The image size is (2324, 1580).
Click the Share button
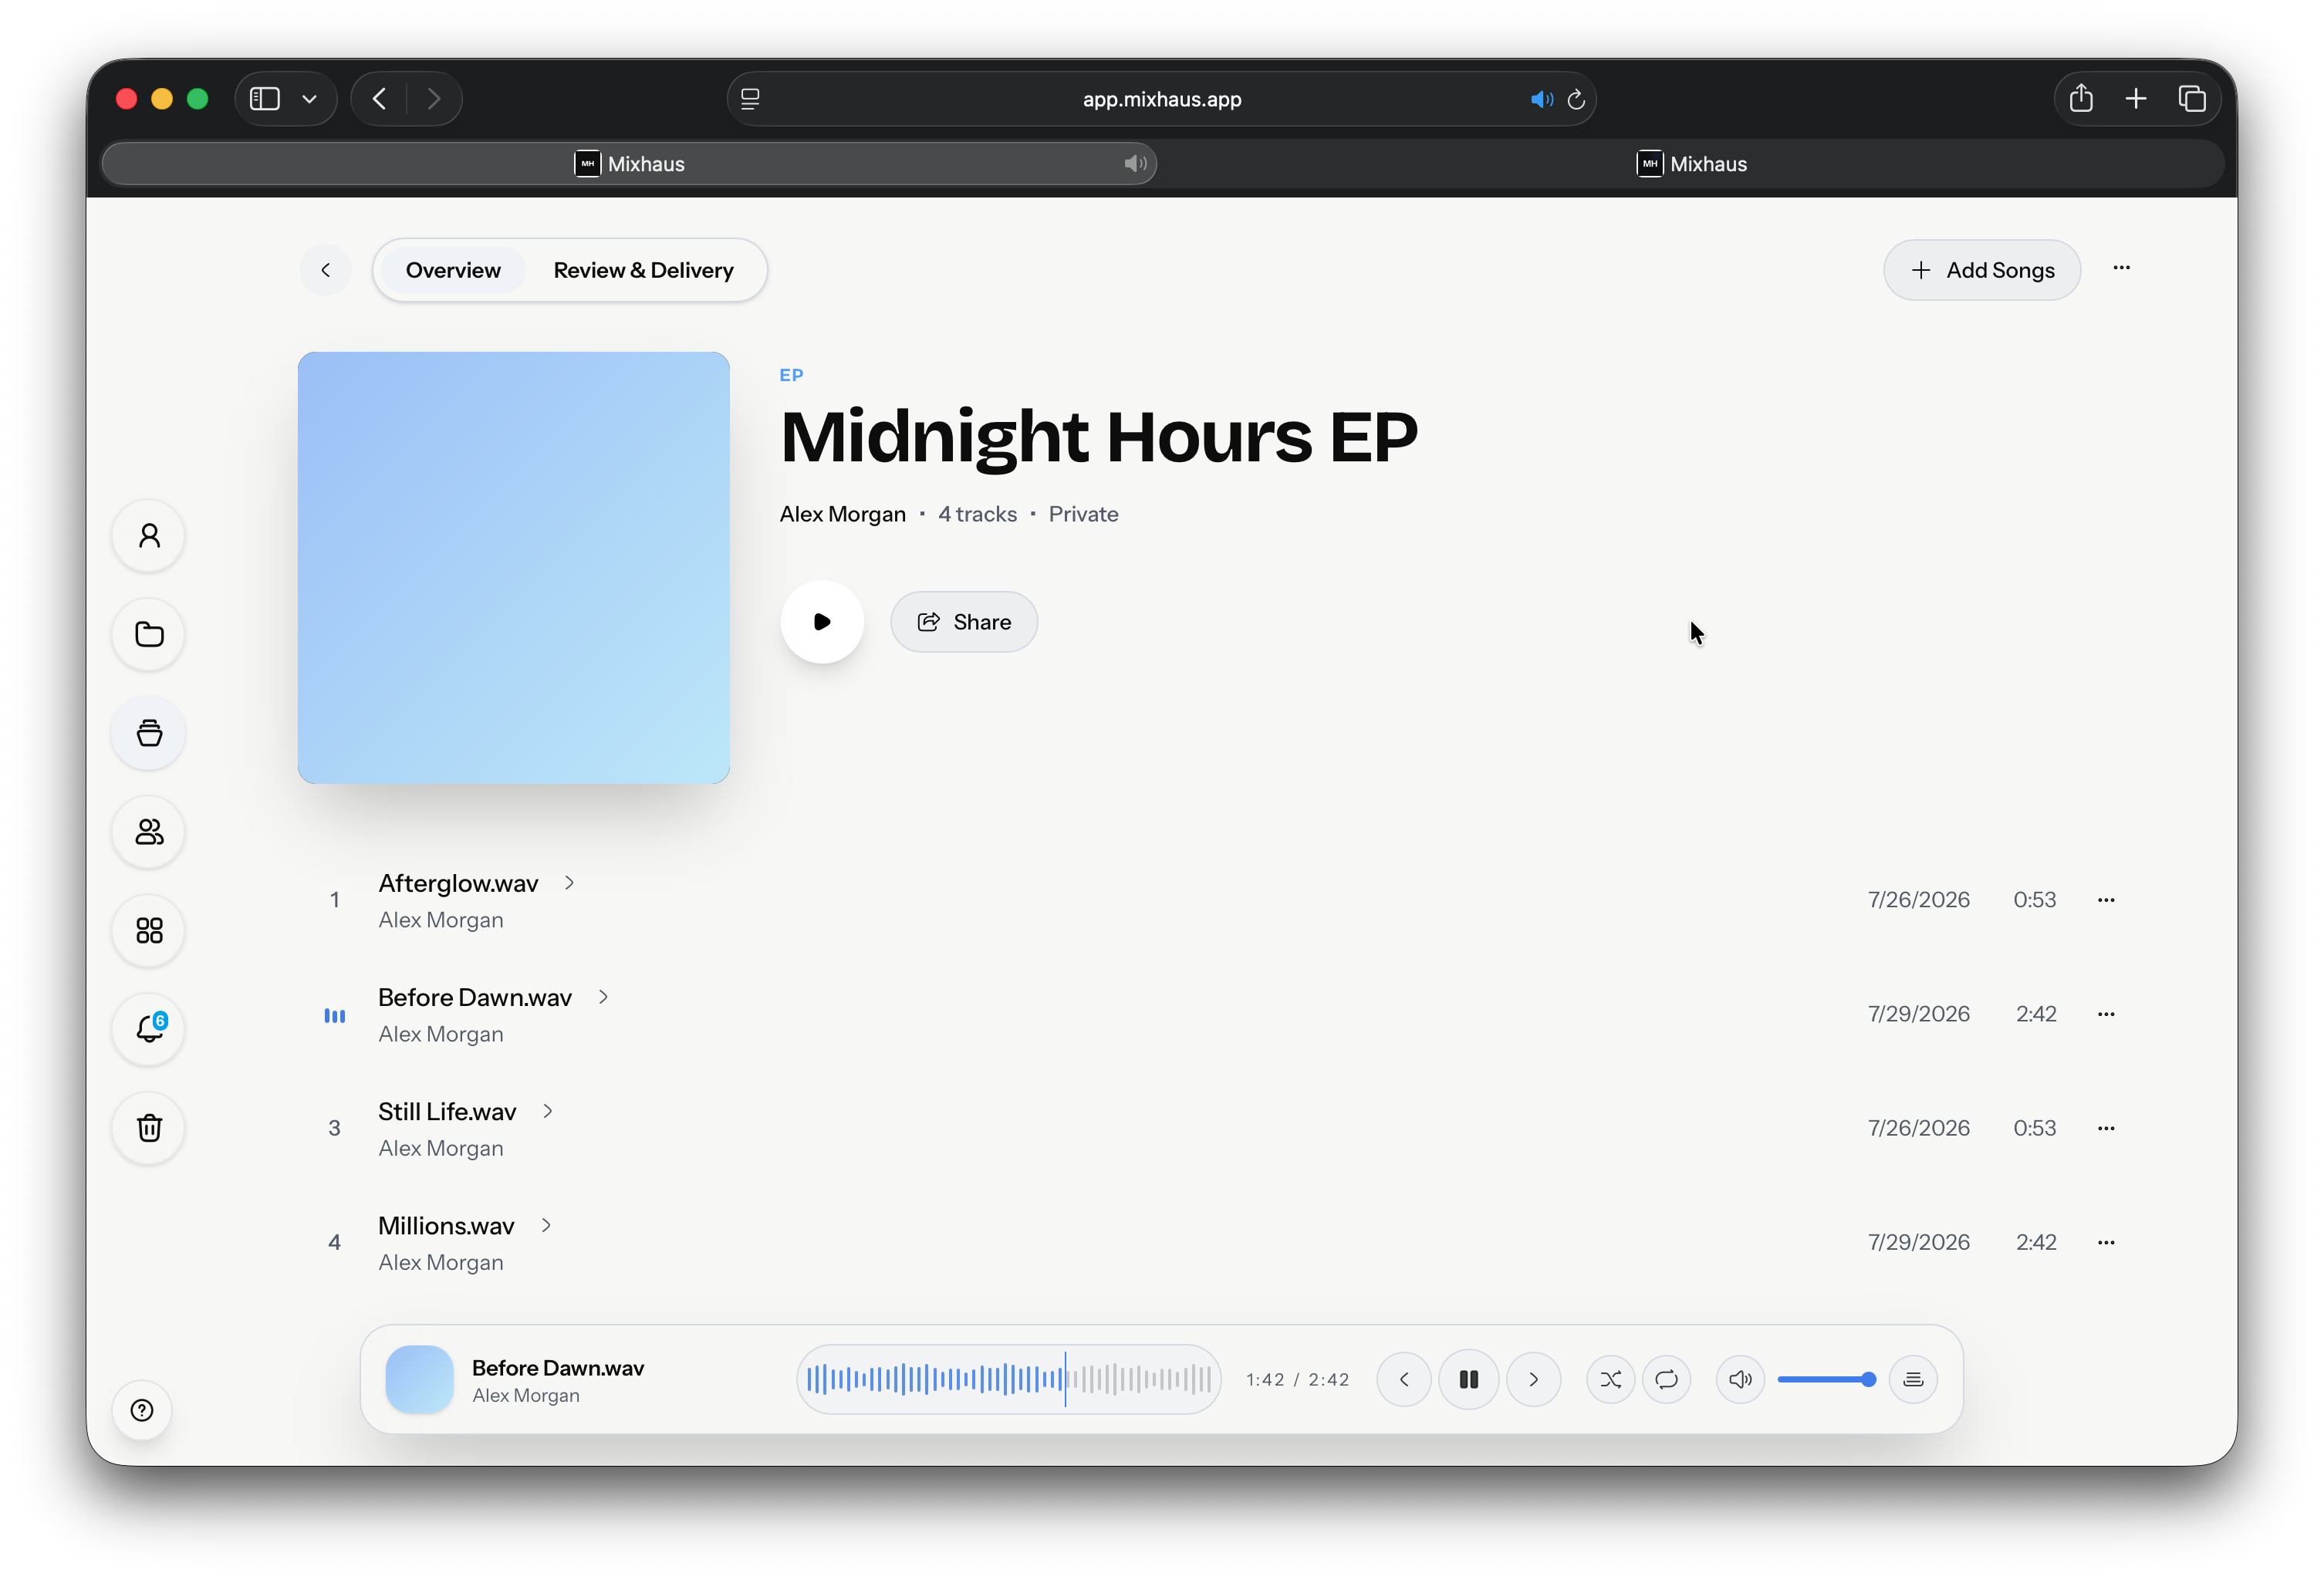[x=964, y=622]
